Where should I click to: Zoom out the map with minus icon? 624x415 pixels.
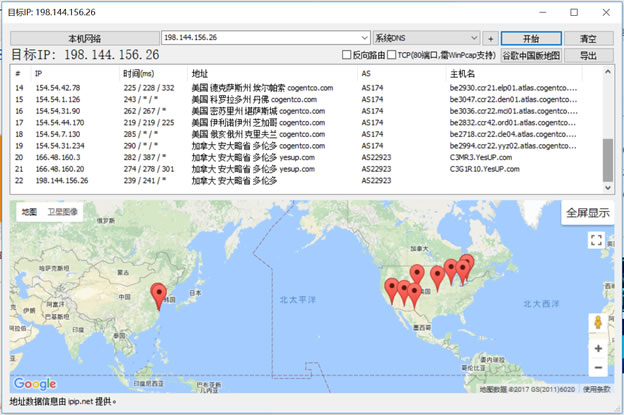[x=597, y=369]
